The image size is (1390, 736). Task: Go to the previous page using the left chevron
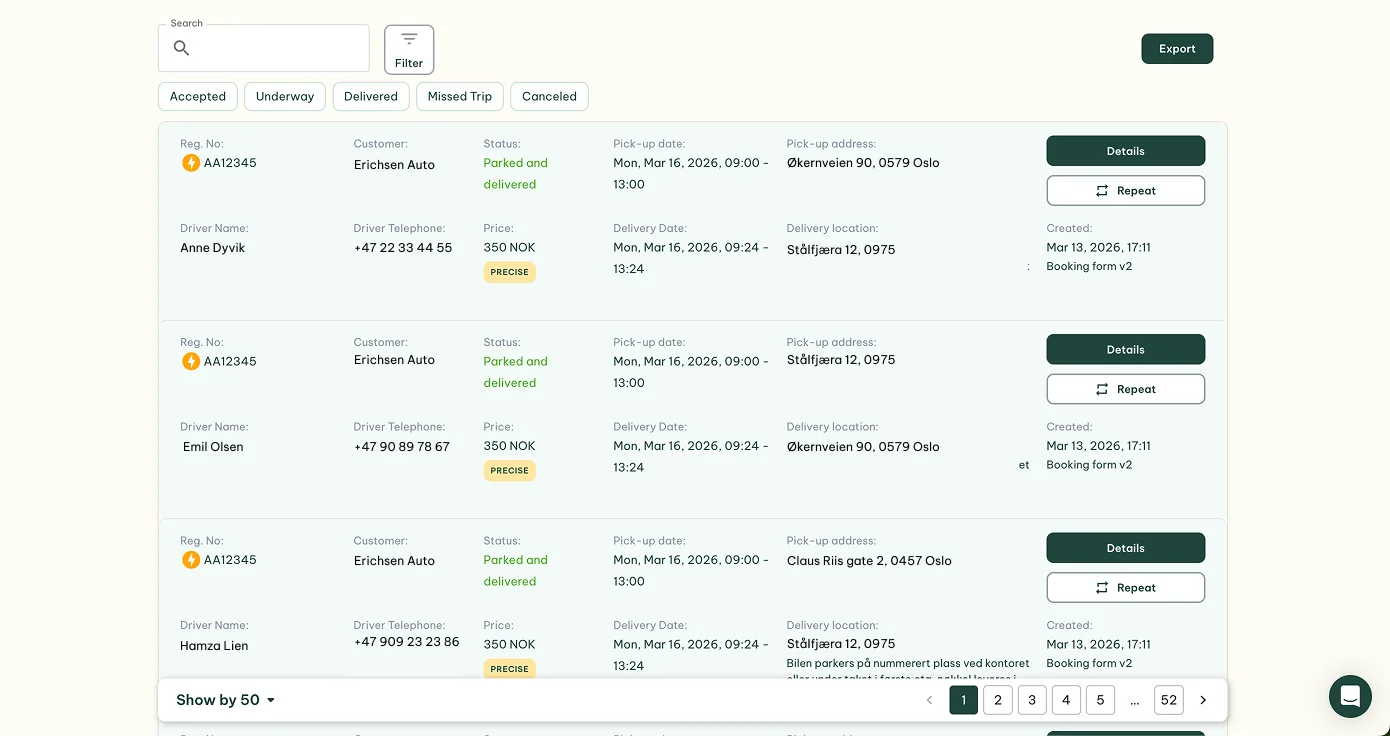[929, 700]
